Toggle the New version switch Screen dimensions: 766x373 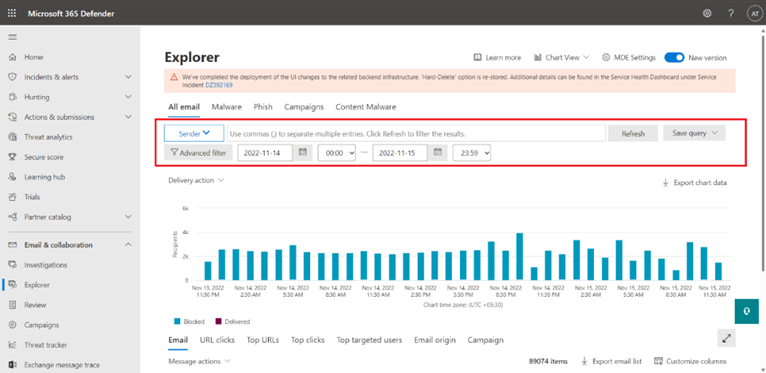tap(674, 58)
